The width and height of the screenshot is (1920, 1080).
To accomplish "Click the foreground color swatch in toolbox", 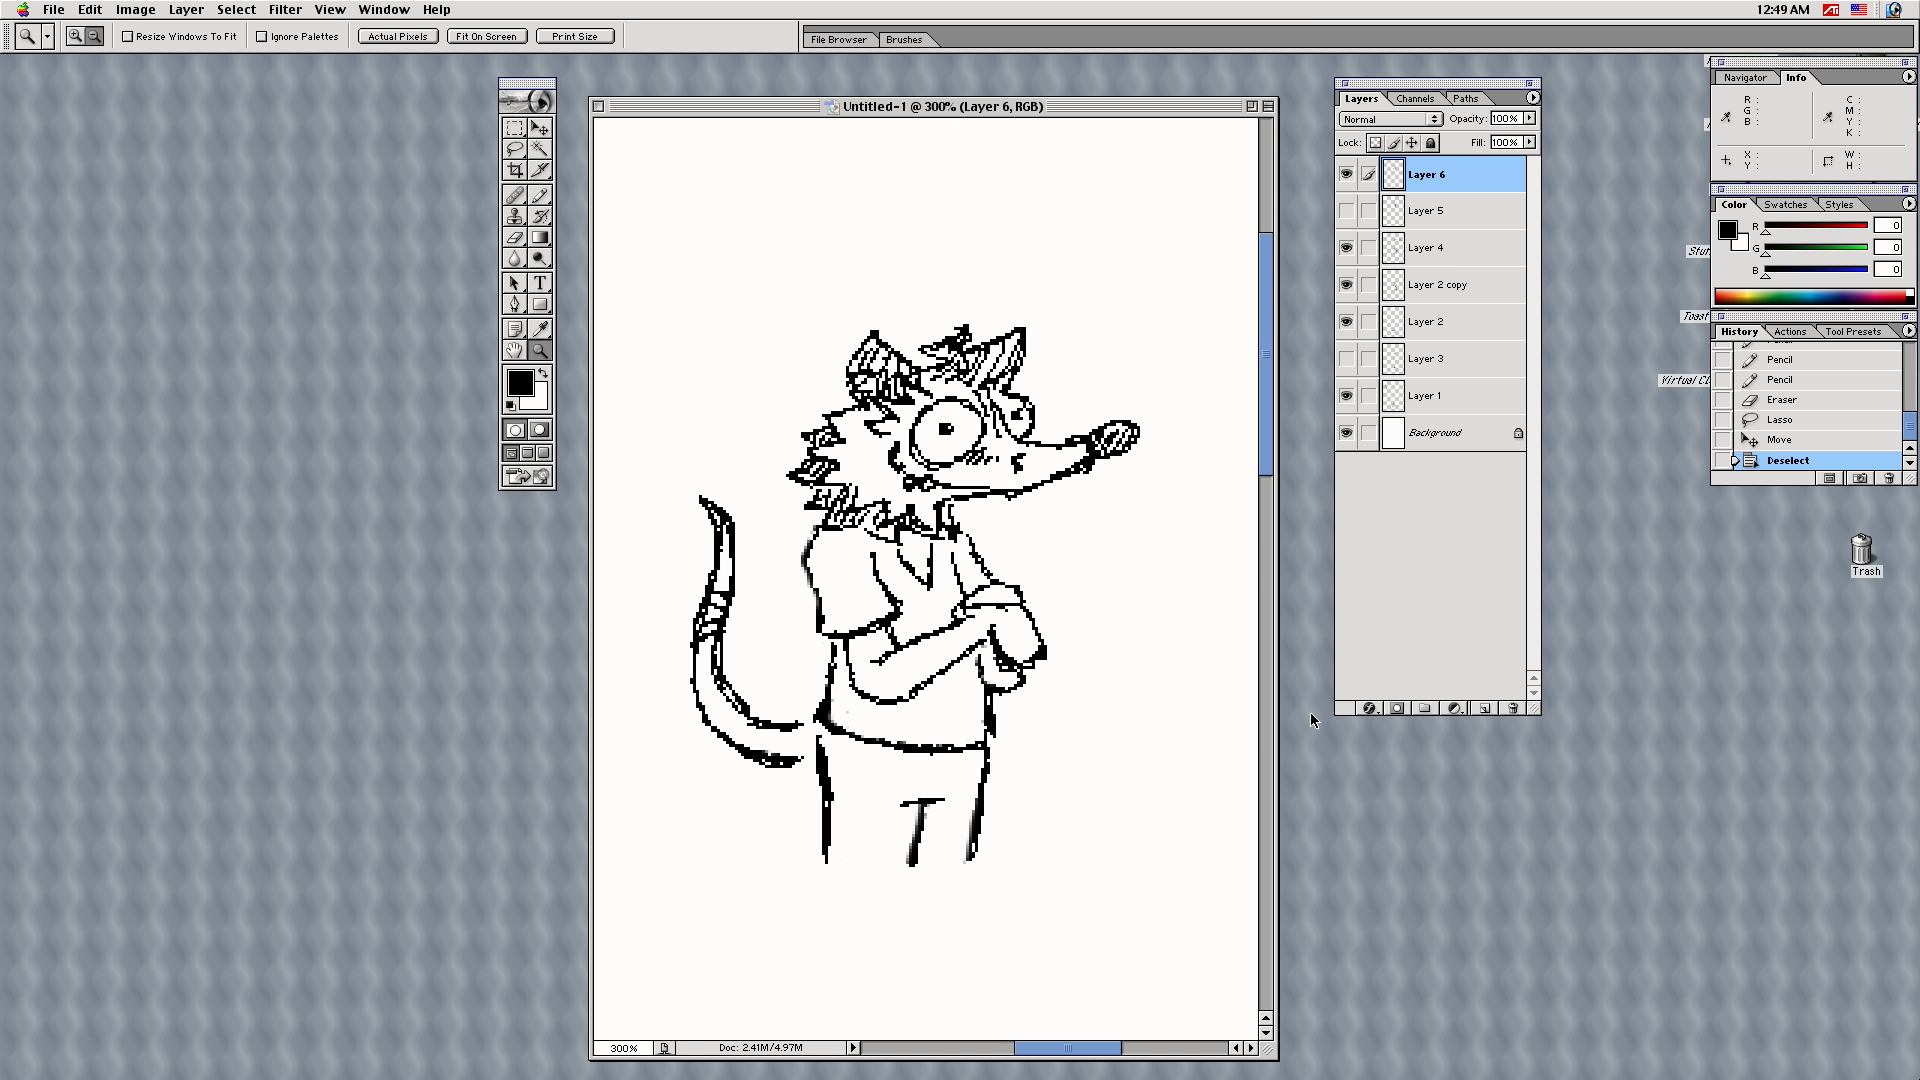I will point(519,382).
